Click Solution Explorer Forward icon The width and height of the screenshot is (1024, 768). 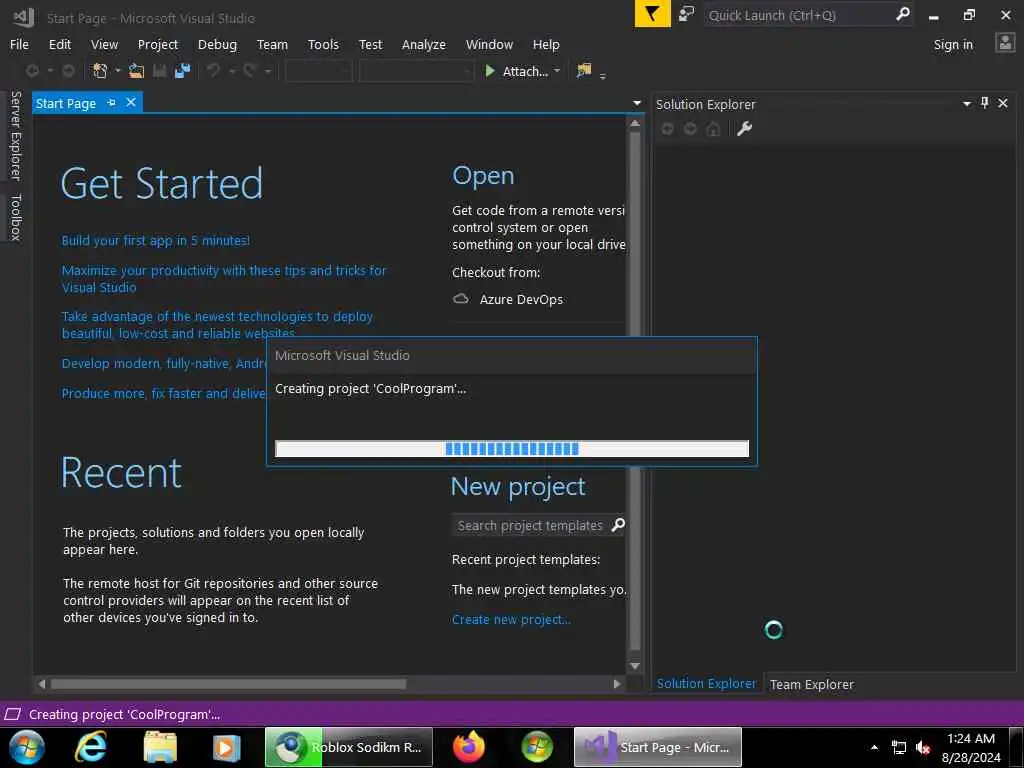(x=690, y=129)
